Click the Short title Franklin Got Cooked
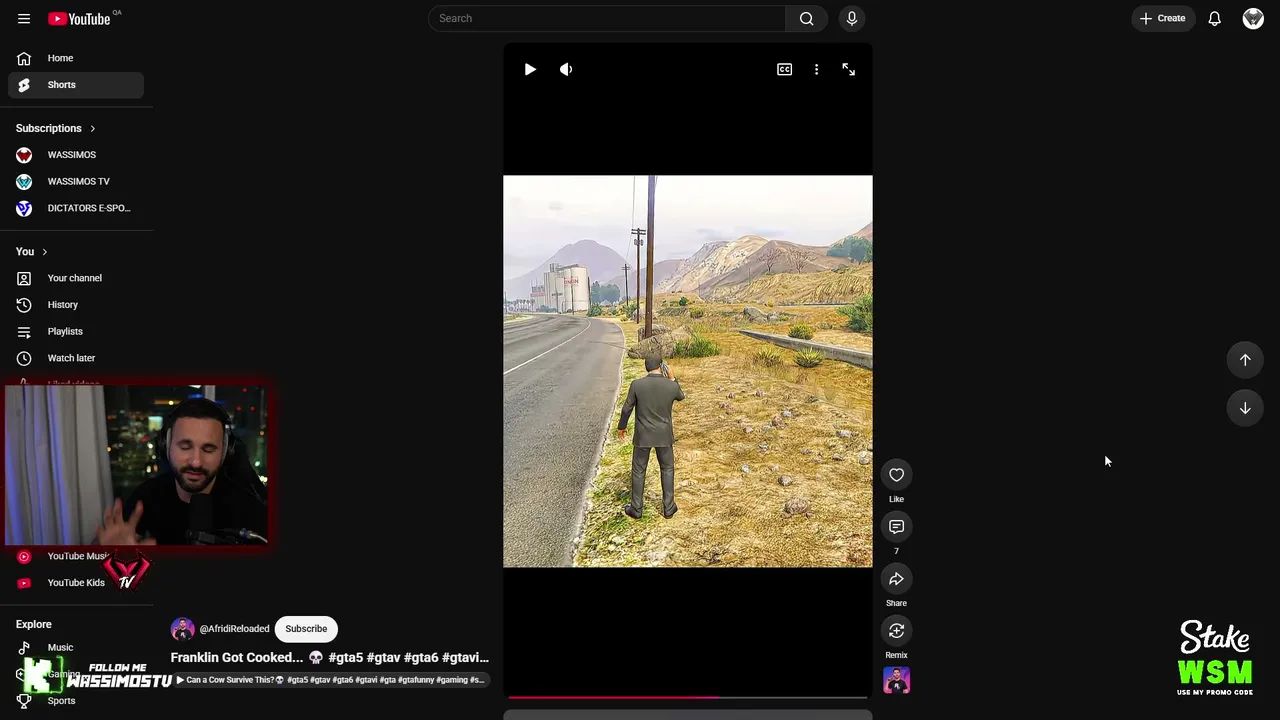This screenshot has width=1280, height=720. pyautogui.click(x=330, y=657)
